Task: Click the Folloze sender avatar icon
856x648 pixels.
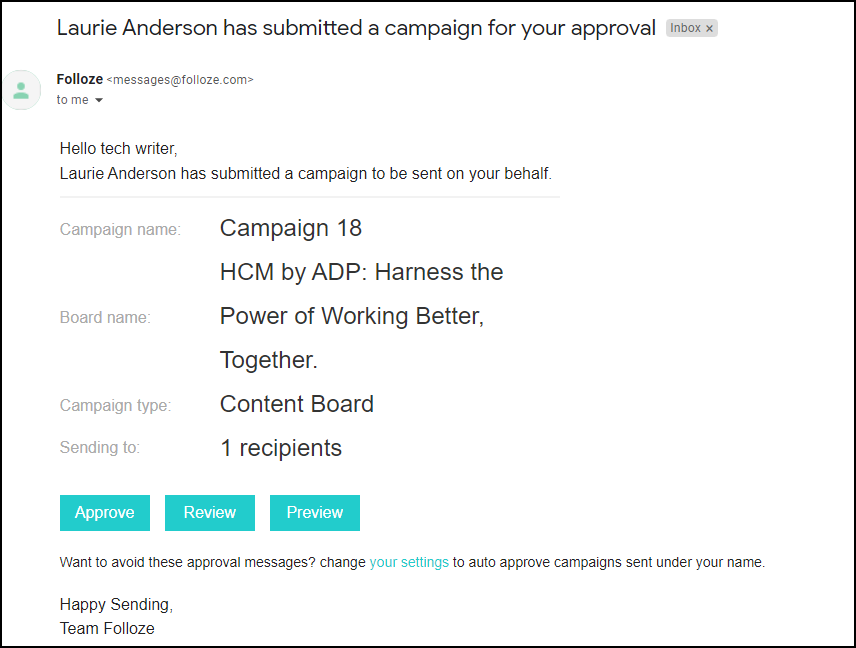Action: point(21,89)
